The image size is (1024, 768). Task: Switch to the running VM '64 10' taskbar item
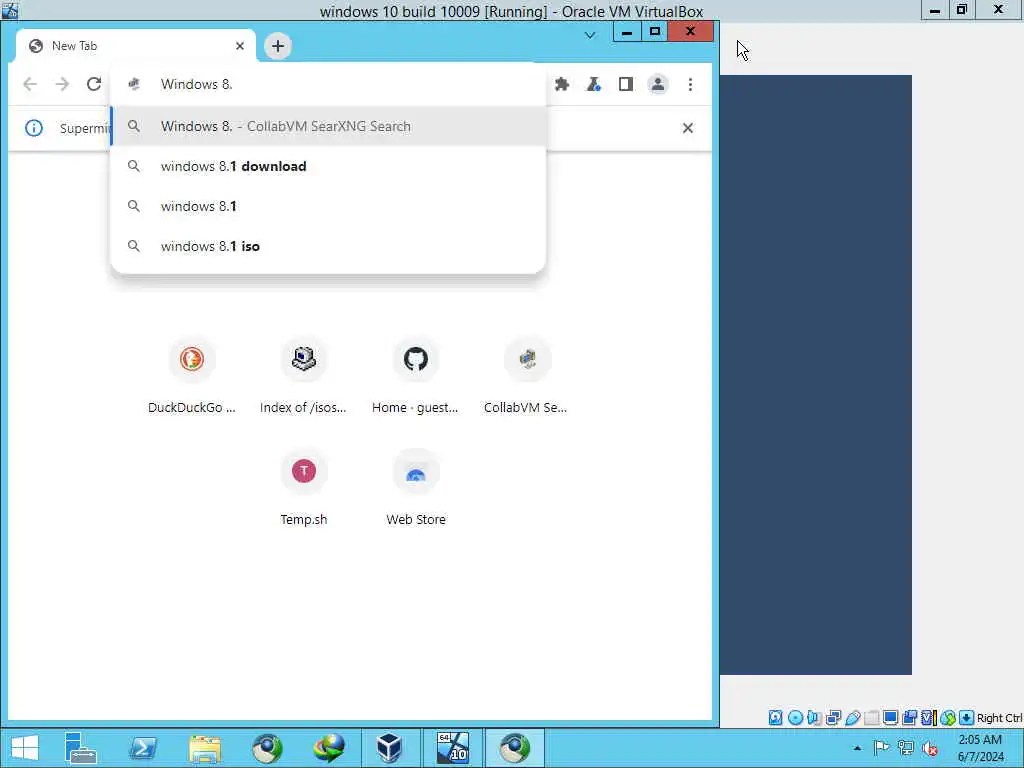[453, 748]
